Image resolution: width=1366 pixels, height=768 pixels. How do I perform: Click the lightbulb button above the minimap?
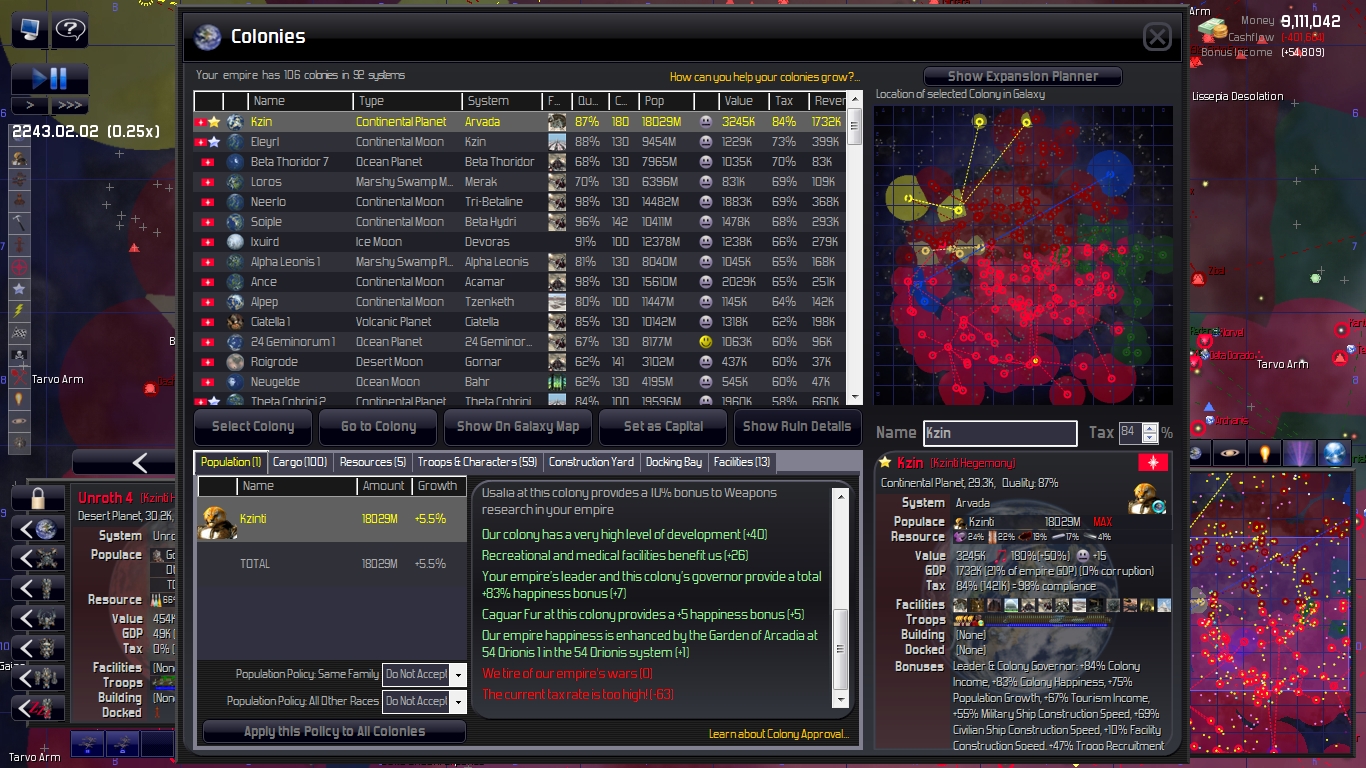click(x=1265, y=454)
